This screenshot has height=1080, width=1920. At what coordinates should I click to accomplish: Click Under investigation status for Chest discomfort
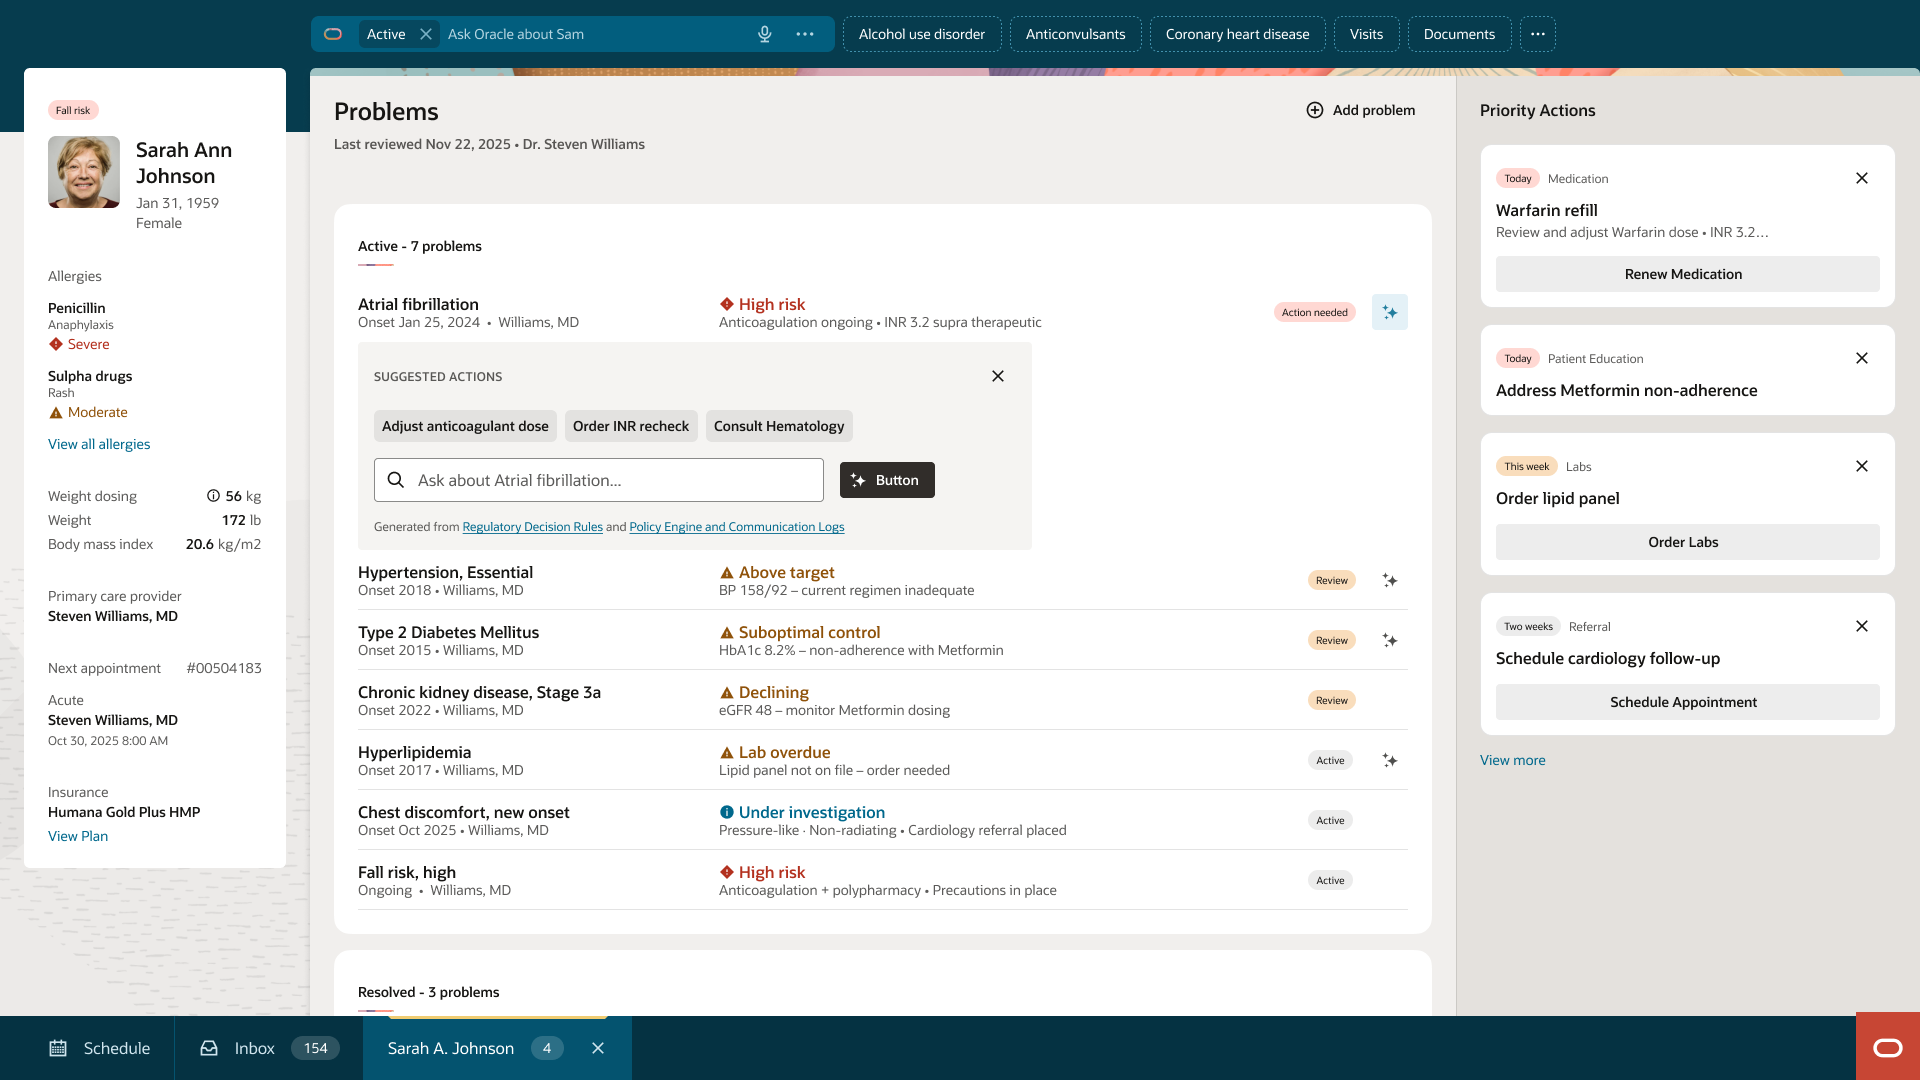point(802,812)
